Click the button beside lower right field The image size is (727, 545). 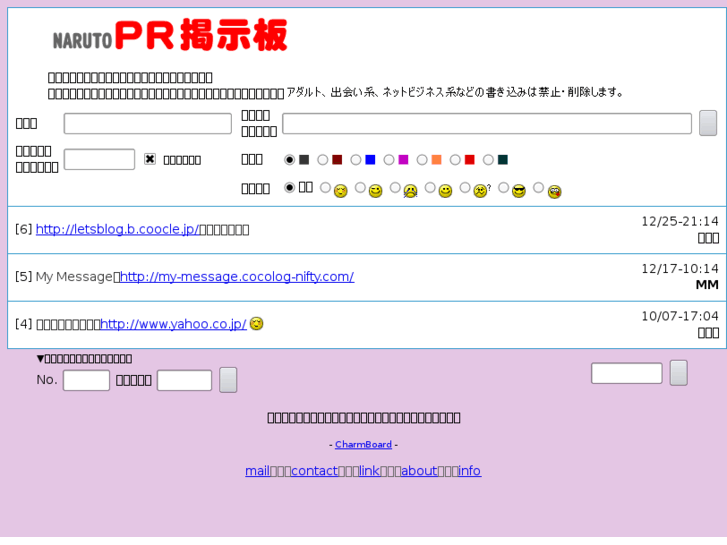pos(679,373)
